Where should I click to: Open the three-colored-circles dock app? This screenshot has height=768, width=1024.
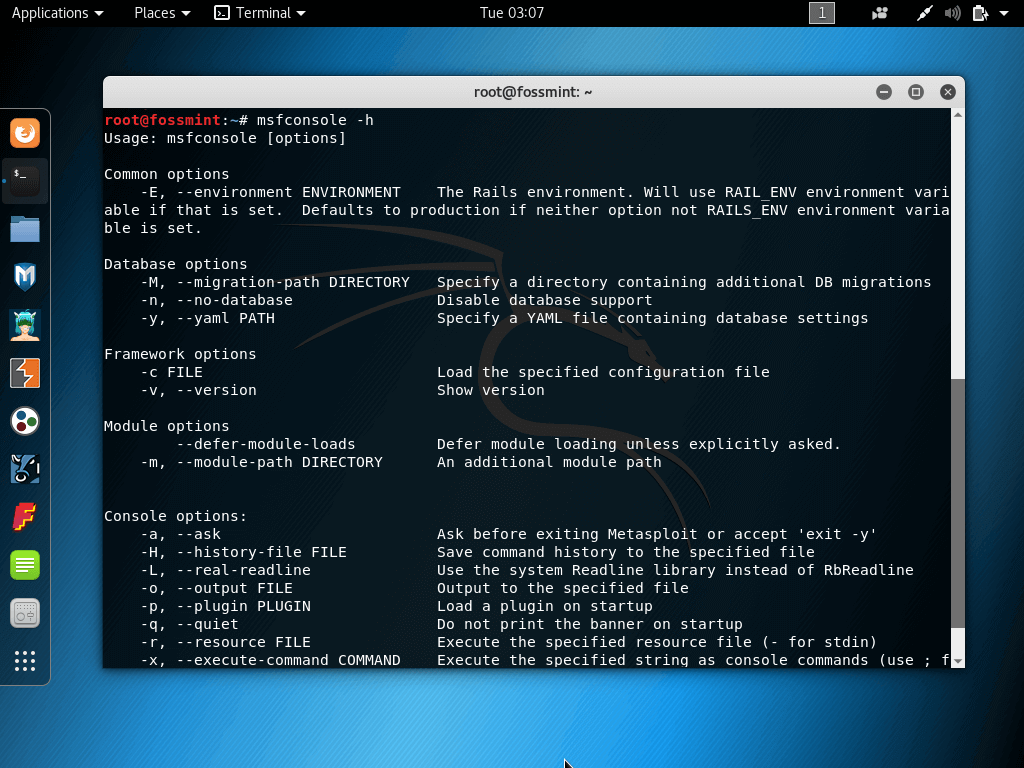[x=25, y=421]
